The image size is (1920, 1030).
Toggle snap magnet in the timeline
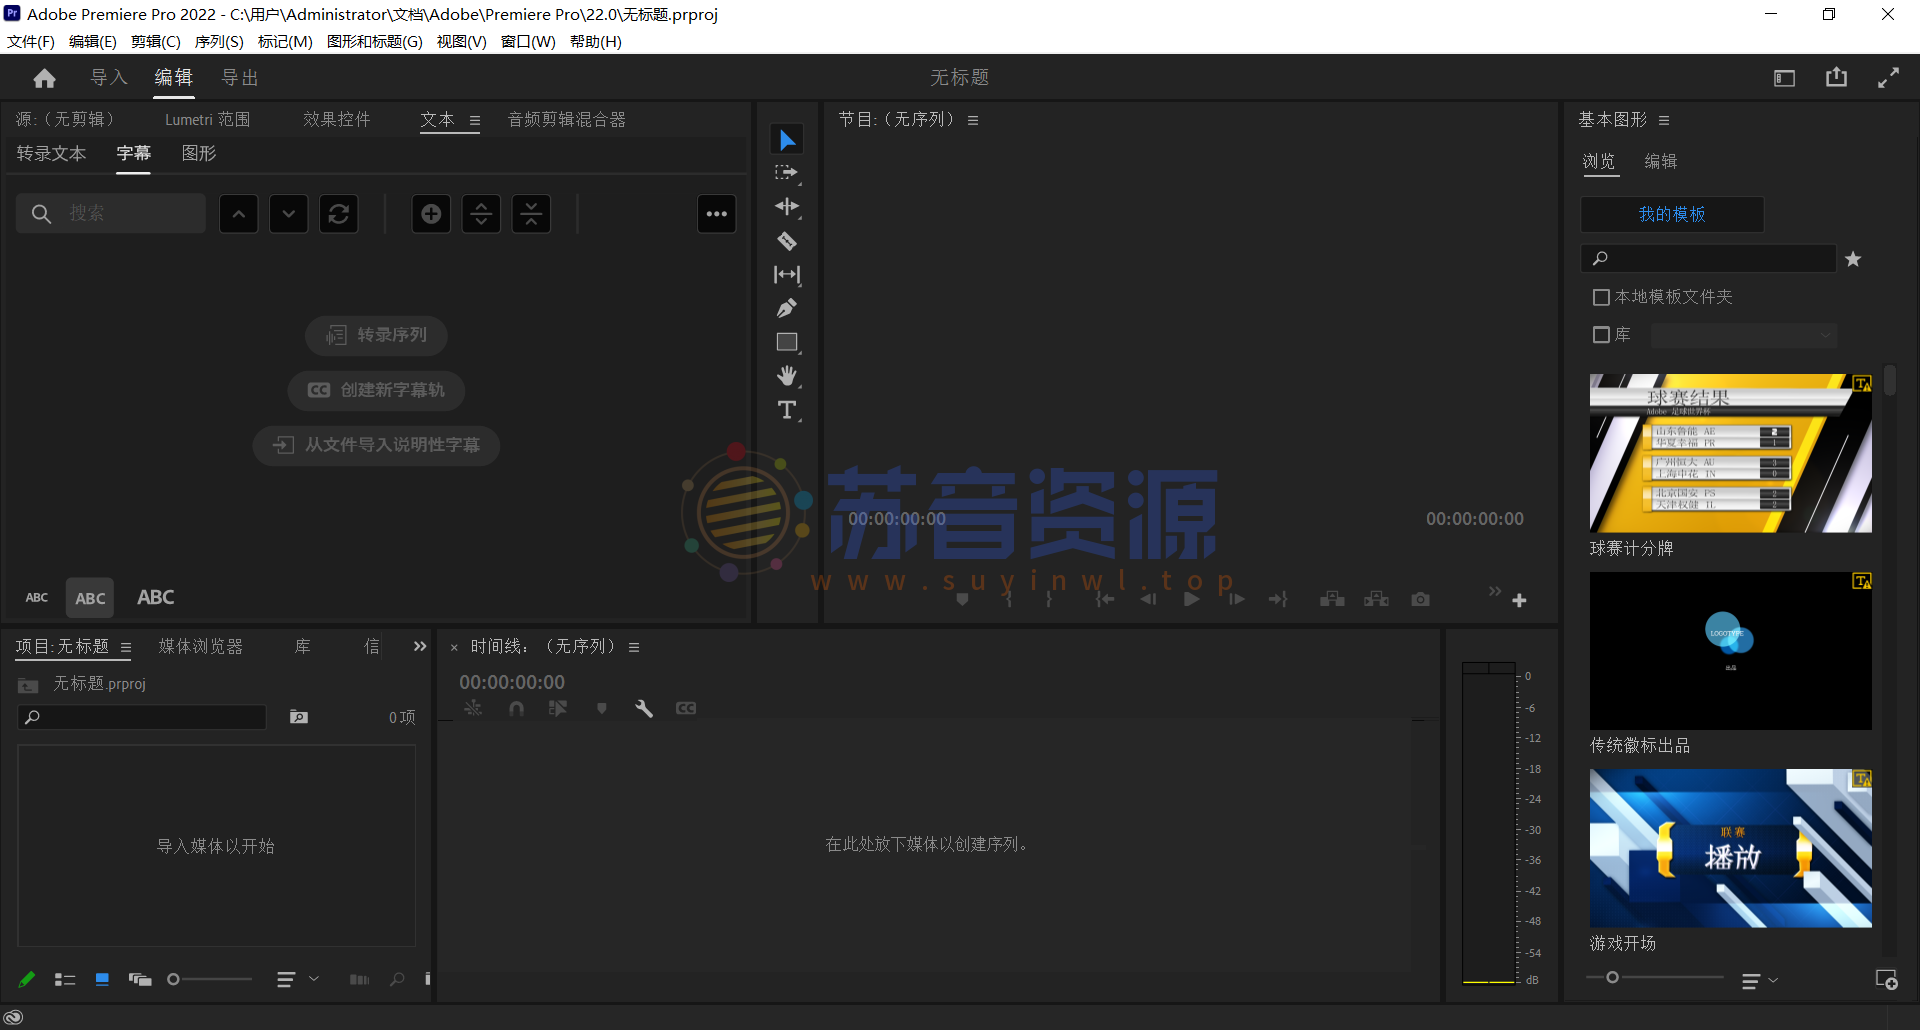517,708
